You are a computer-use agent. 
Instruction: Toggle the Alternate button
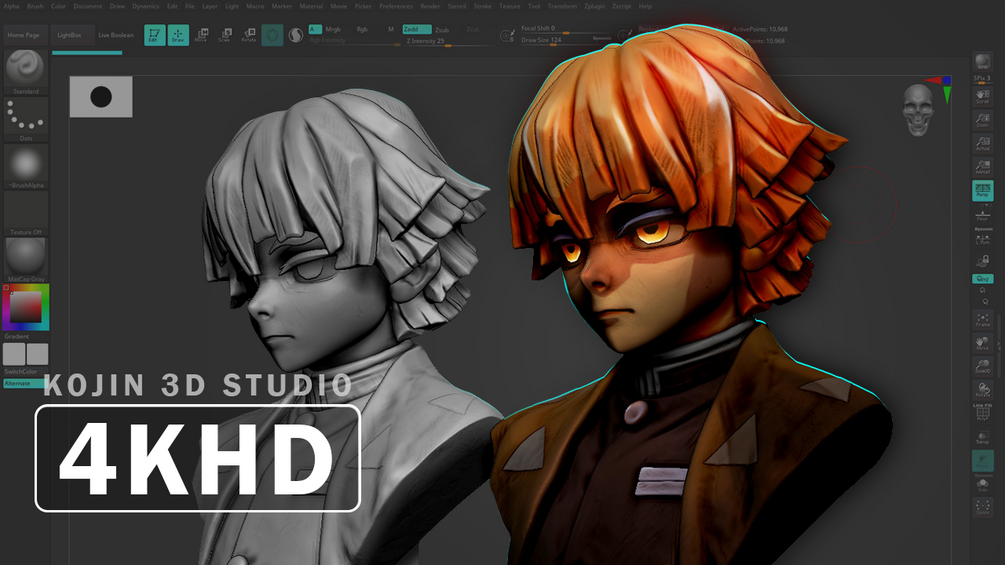tap(24, 383)
